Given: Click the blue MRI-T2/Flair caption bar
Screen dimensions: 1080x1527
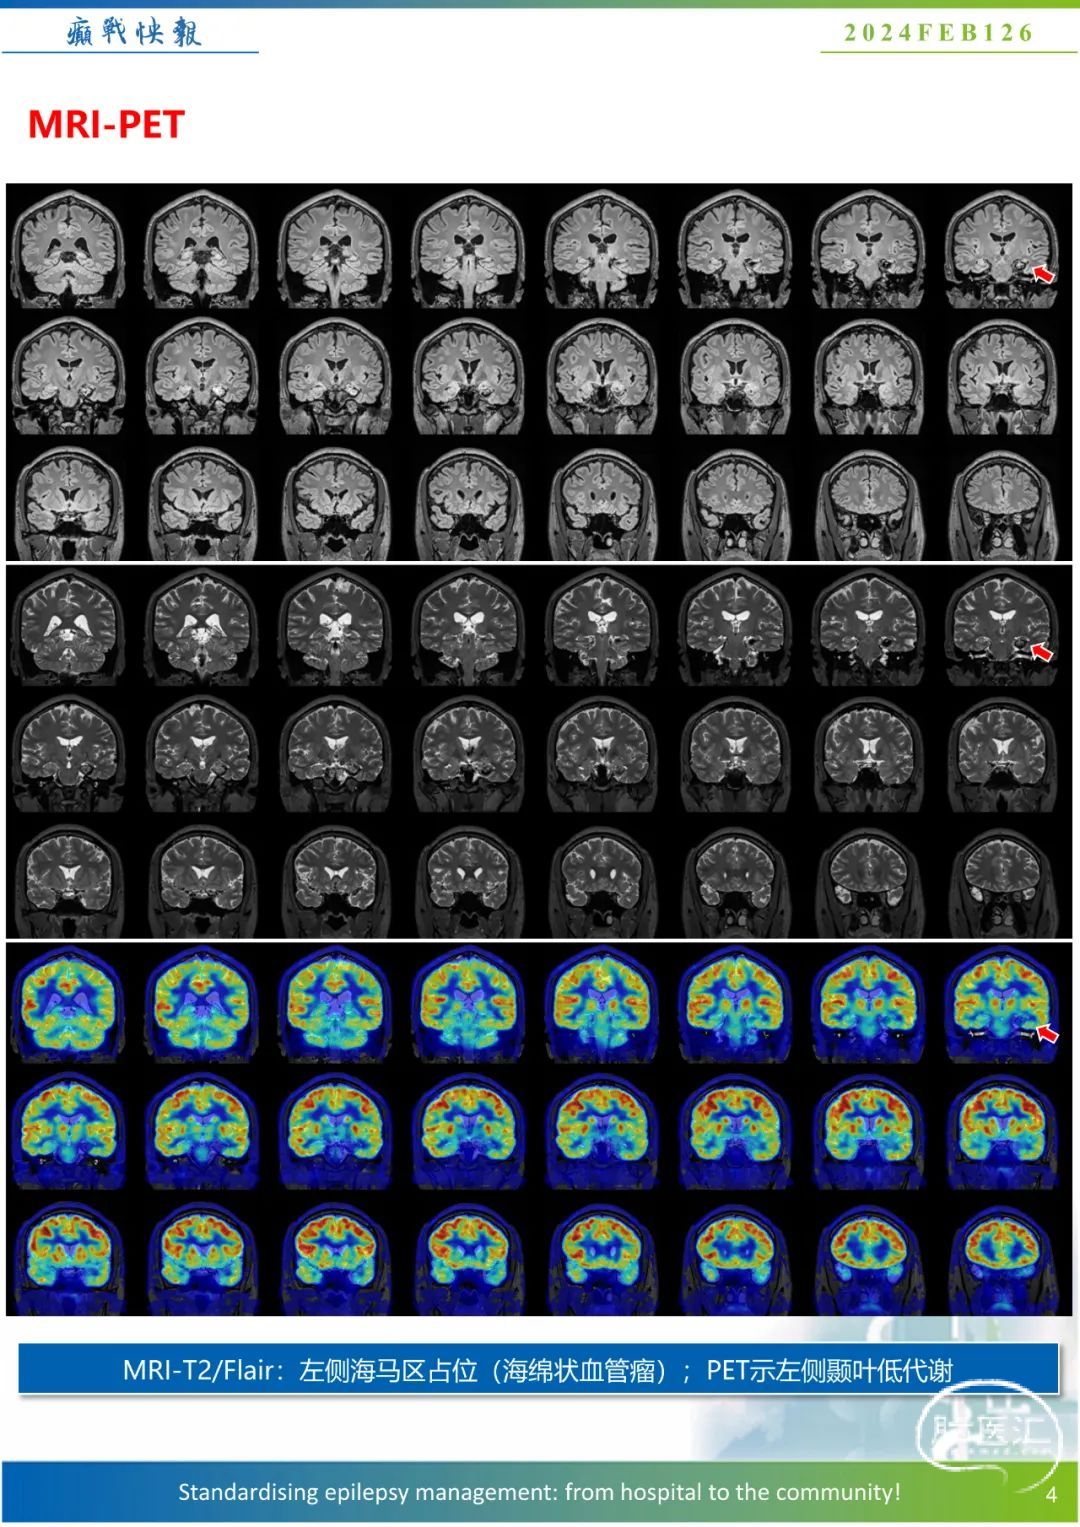Looking at the screenshot, I should click(x=538, y=1370).
